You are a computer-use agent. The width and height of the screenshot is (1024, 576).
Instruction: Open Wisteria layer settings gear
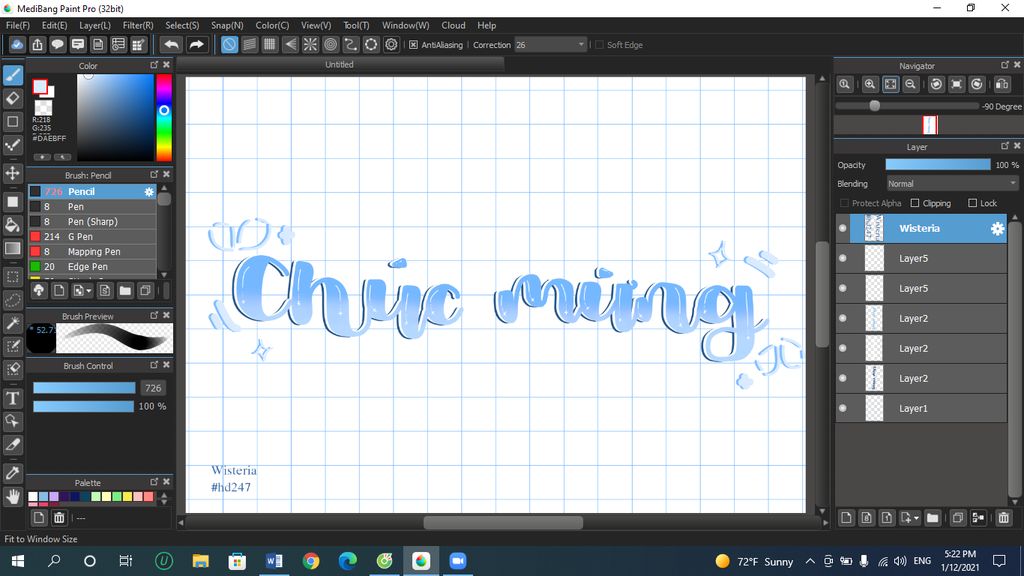click(997, 229)
